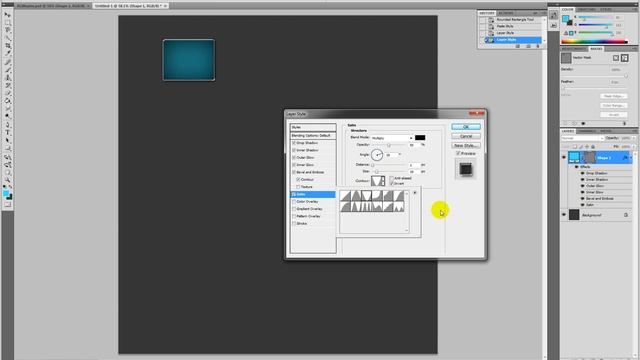
Task: Select the Eraser tool
Action: [7, 93]
